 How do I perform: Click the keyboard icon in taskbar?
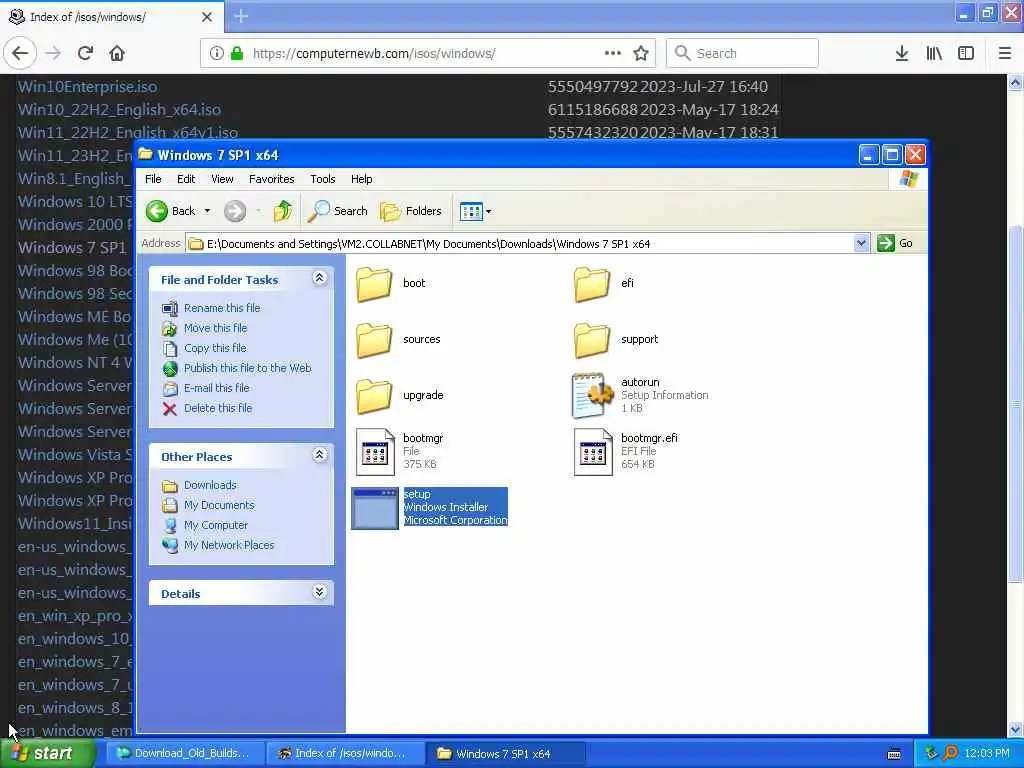[x=894, y=754]
